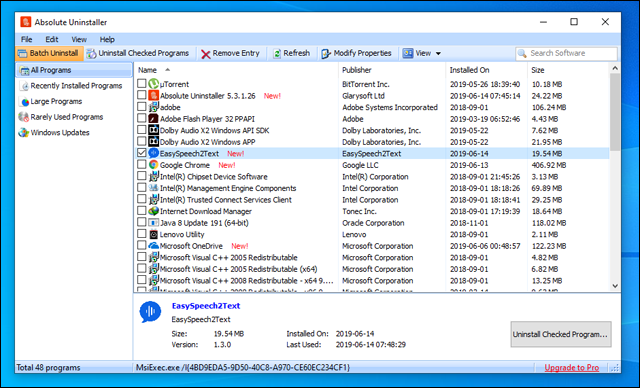Check the µTorrent checkbox
Screen dimensions: 640x388
pyautogui.click(x=142, y=84)
